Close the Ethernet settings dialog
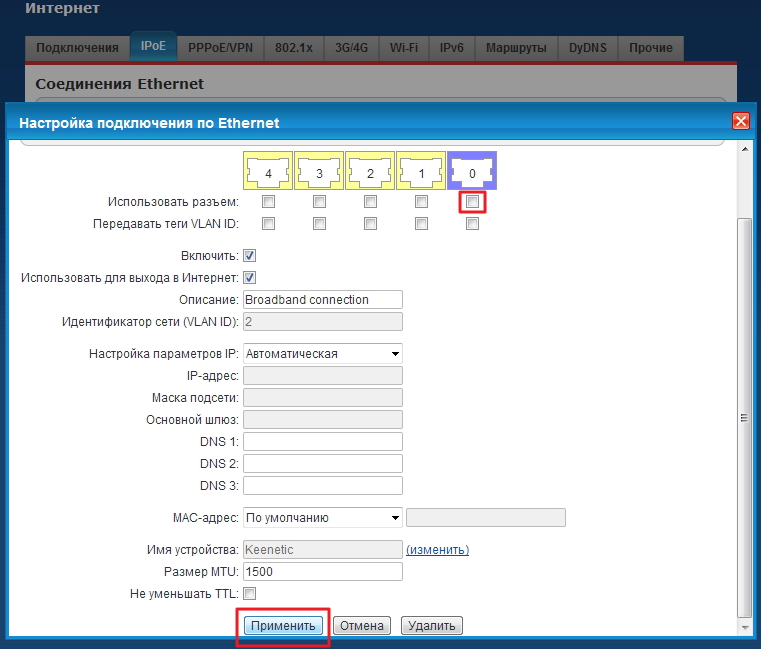Screen dimensions: 761x649 [x=741, y=122]
